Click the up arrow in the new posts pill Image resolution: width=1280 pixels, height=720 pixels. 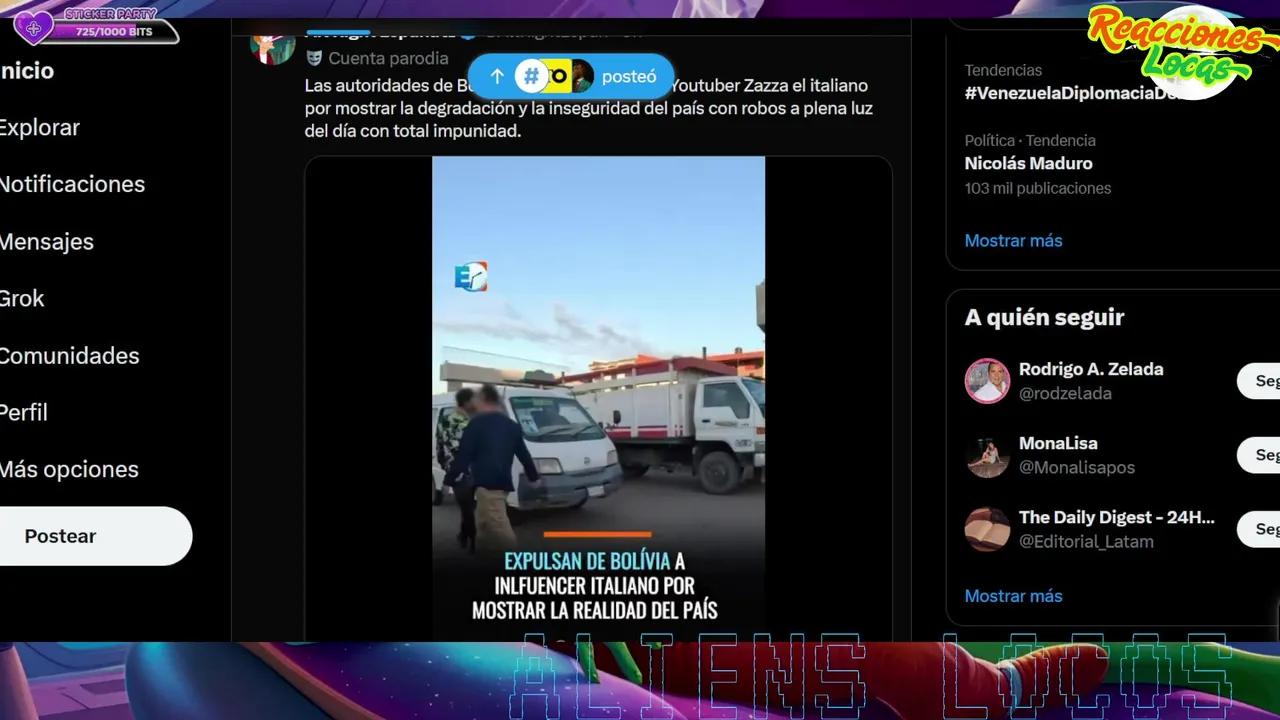point(497,76)
